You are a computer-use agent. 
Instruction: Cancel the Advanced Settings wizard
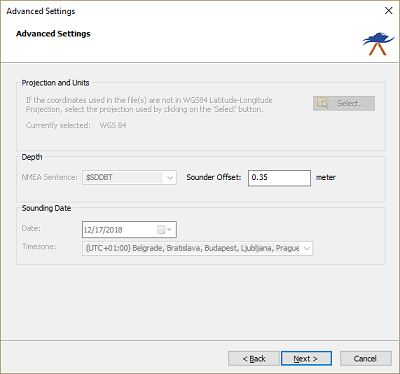coord(366,358)
